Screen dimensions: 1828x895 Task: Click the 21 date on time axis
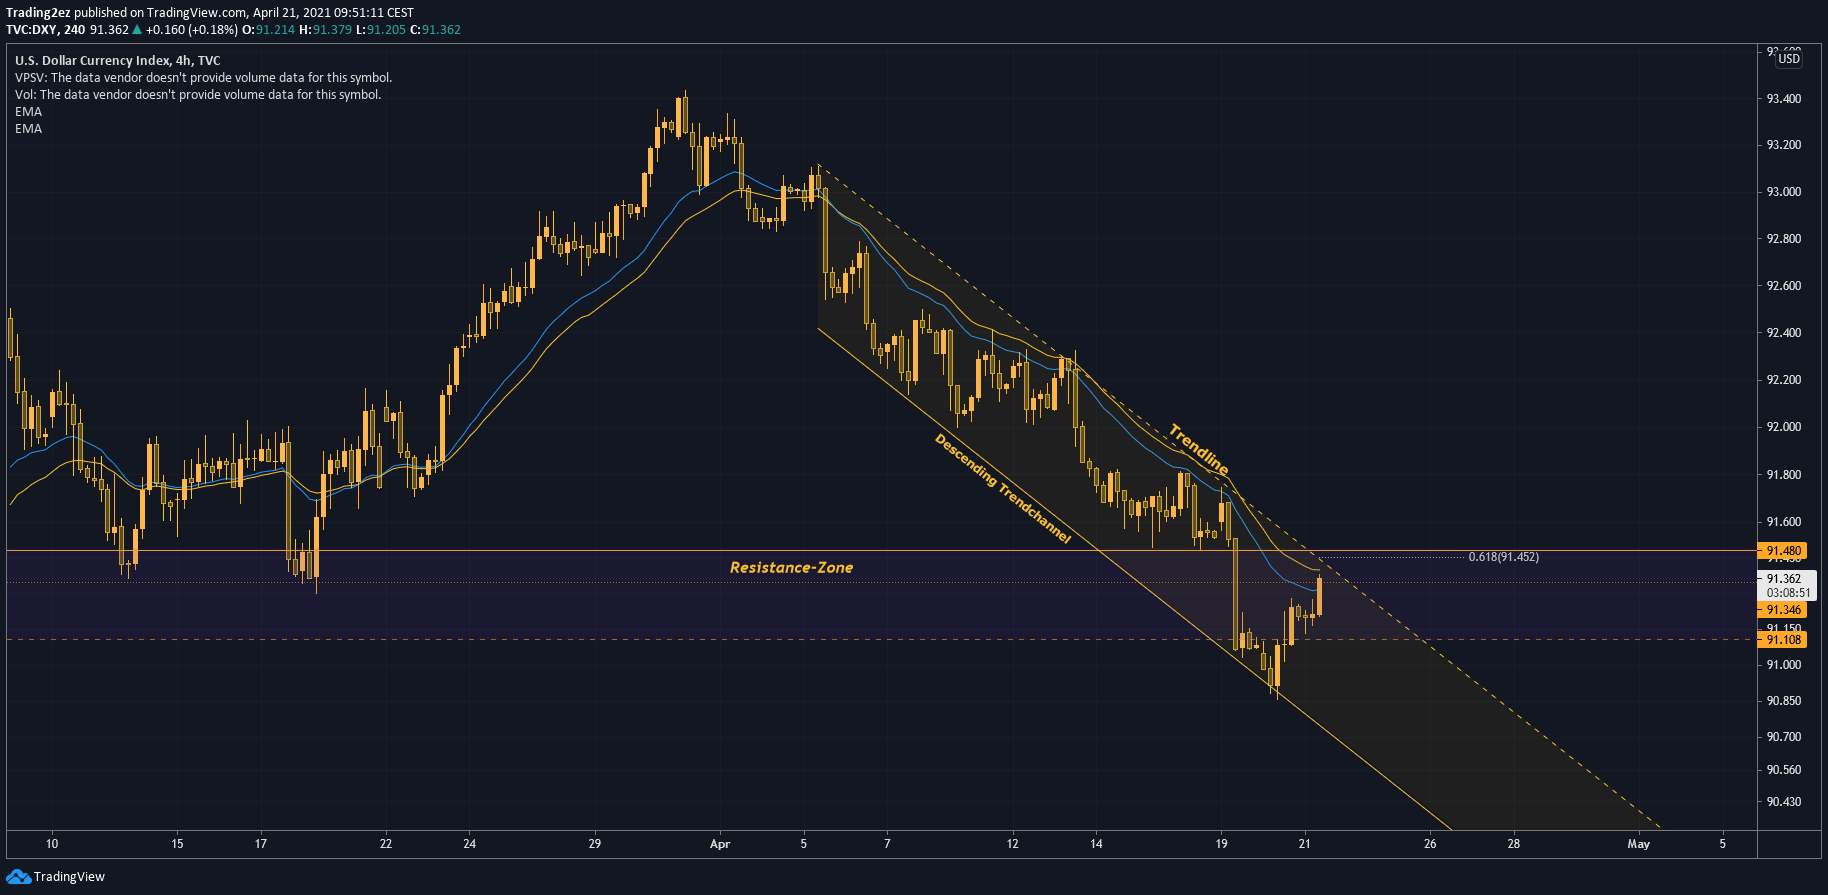(x=1304, y=844)
